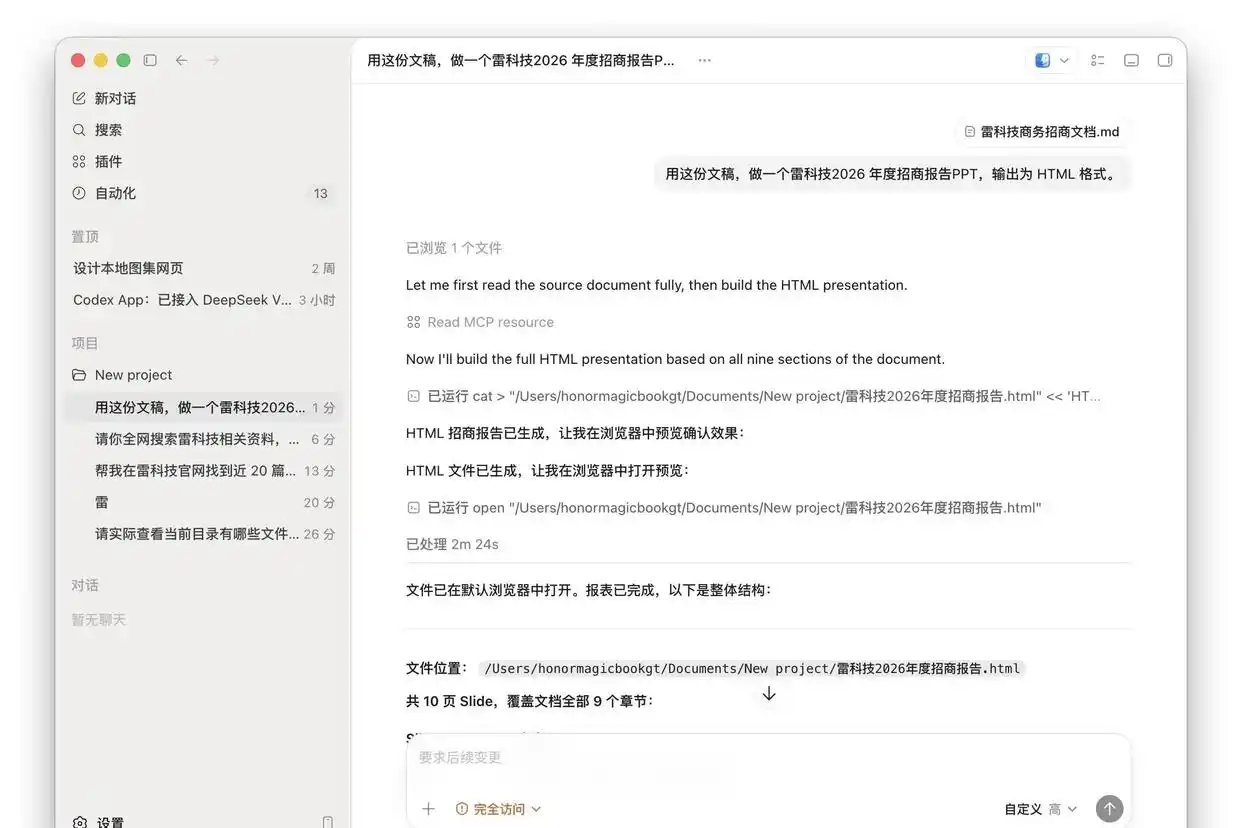Viewport: 1242px width, 828px height.
Task: Open 设置 at the sidebar bottom
Action: tap(98, 822)
